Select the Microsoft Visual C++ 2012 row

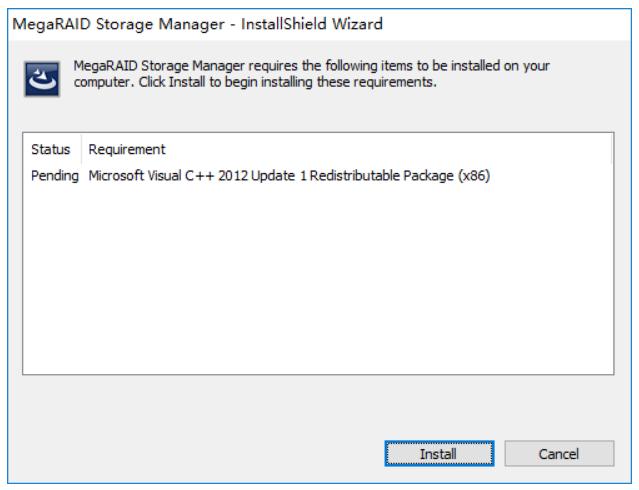(x=318, y=176)
